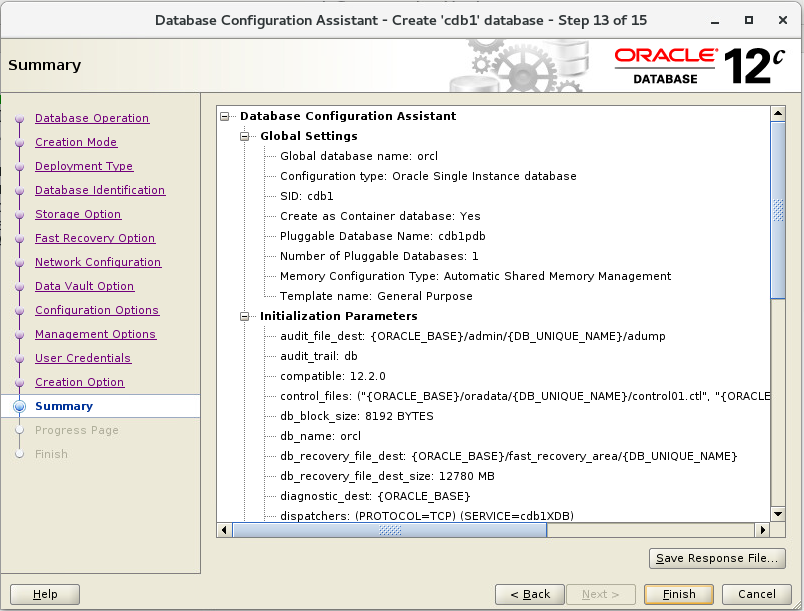
Task: Click the vertical scrollbar down arrow
Action: [778, 514]
